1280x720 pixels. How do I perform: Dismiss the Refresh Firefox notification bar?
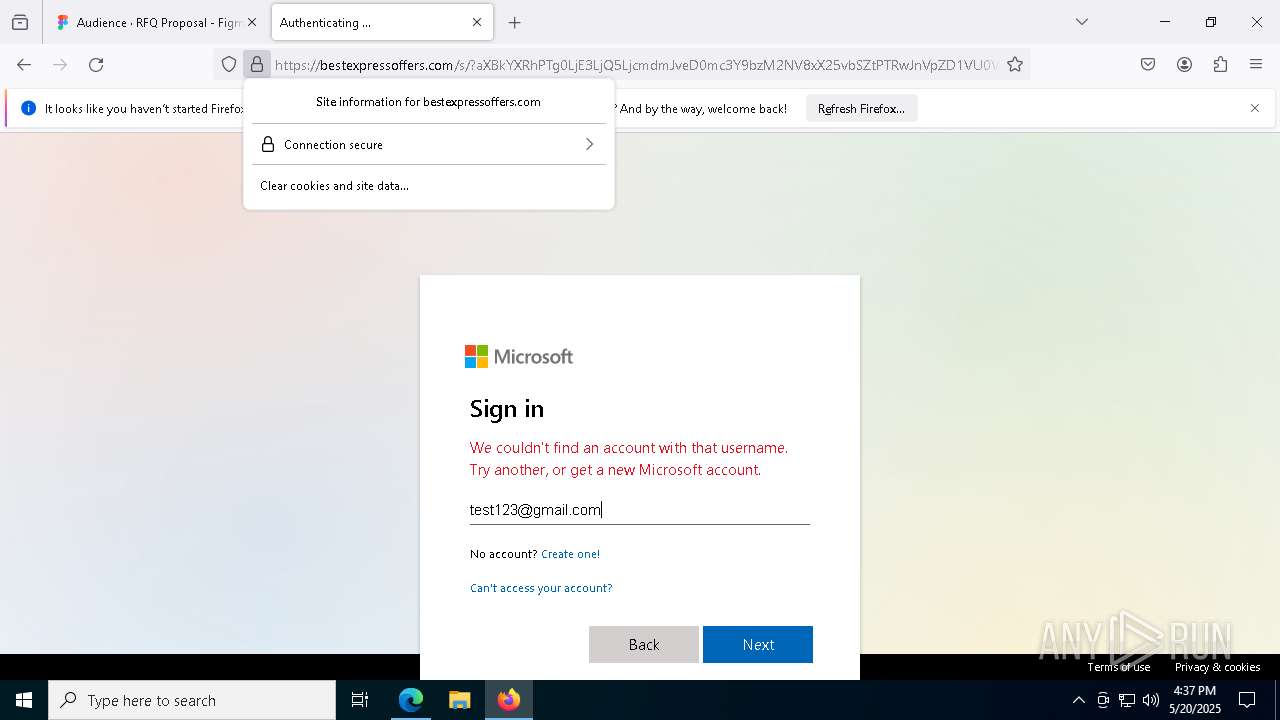tap(1255, 108)
